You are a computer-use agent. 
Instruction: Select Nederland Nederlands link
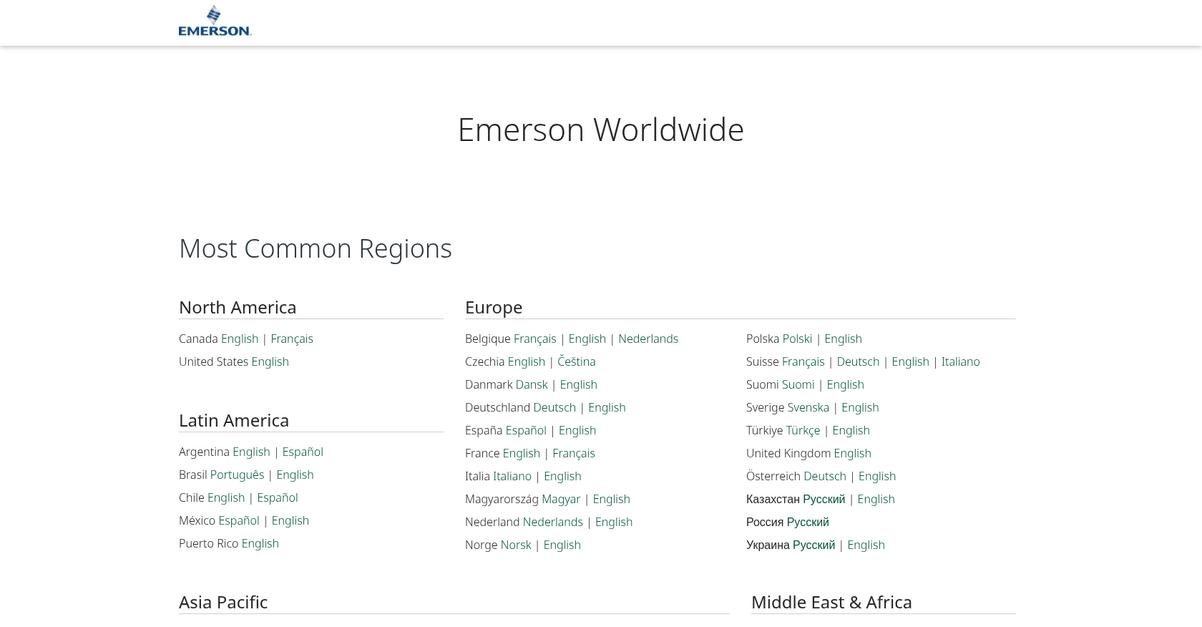[553, 523]
